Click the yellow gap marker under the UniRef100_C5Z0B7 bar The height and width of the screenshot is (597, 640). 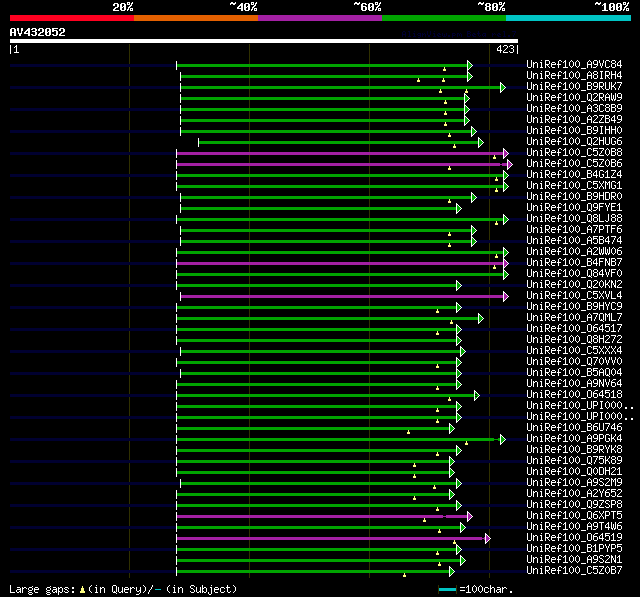(404, 575)
